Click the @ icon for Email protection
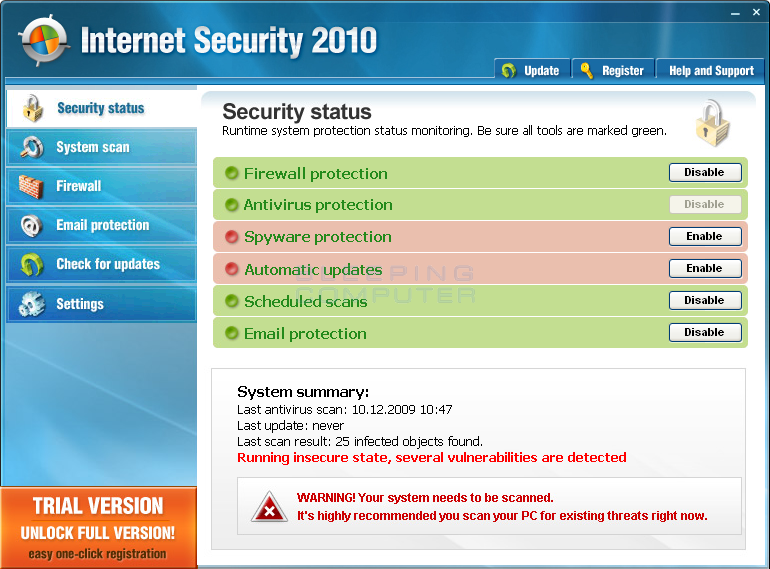Screen dimensions: 770x569 (31, 226)
